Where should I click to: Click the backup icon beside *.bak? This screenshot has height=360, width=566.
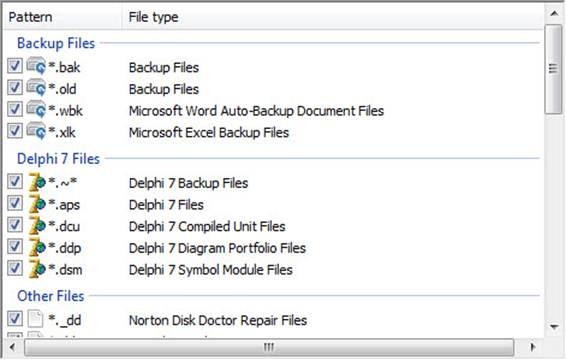point(36,66)
